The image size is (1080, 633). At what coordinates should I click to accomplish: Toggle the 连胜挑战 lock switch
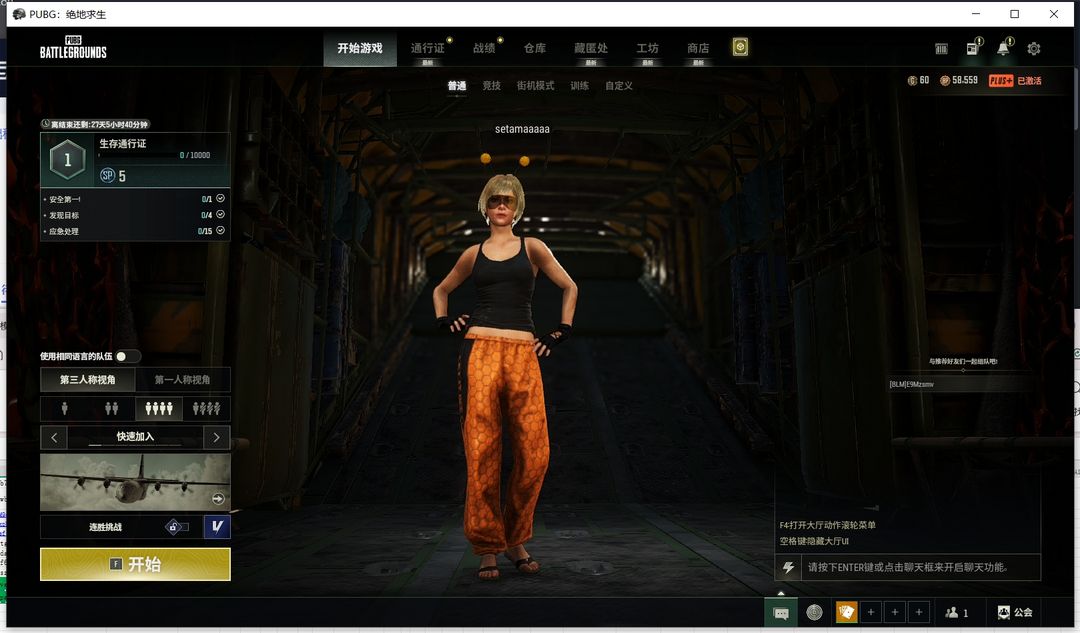point(177,527)
